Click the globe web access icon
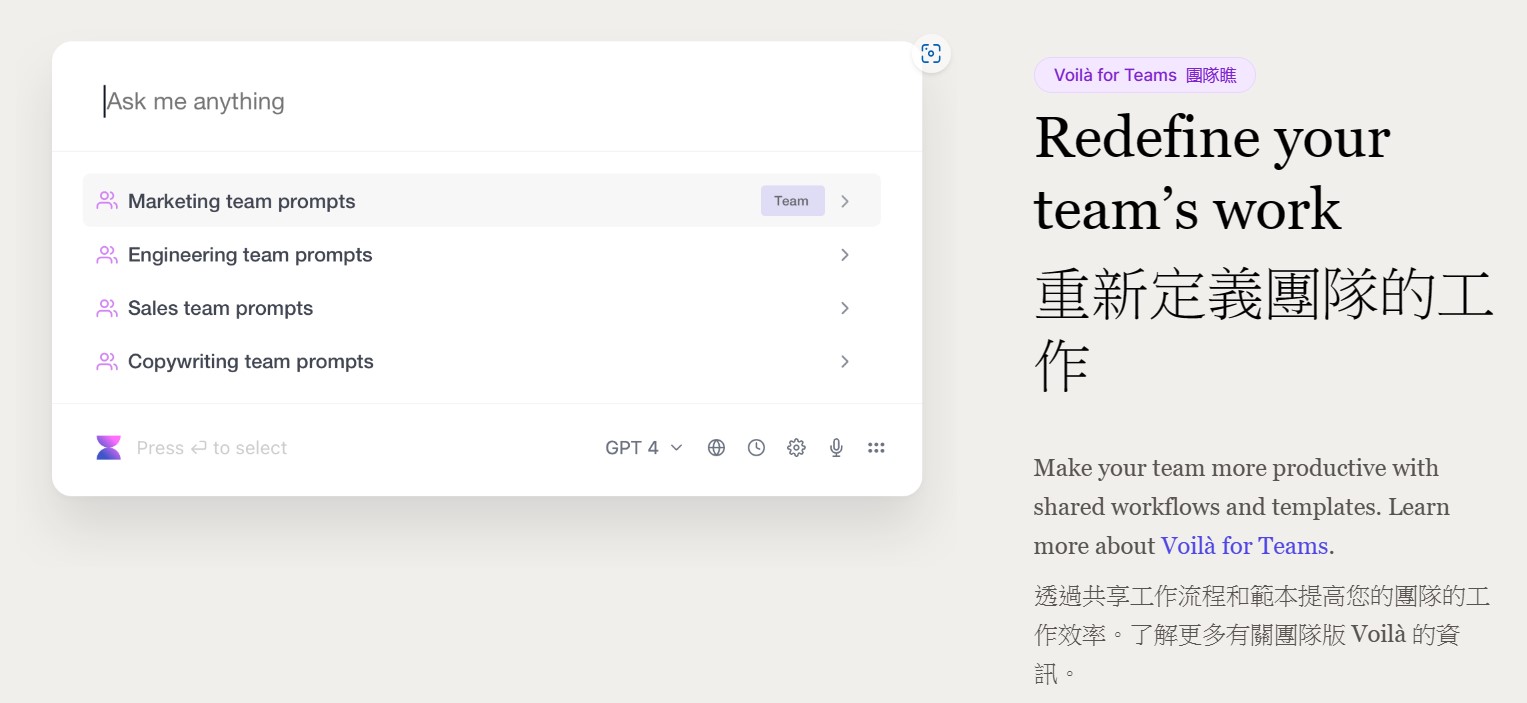Image resolution: width=1527 pixels, height=703 pixels. coord(716,448)
